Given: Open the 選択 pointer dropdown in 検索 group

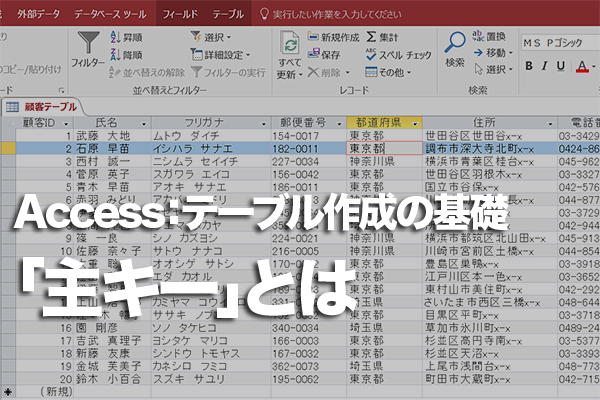Looking at the screenshot, I should click(x=493, y=69).
